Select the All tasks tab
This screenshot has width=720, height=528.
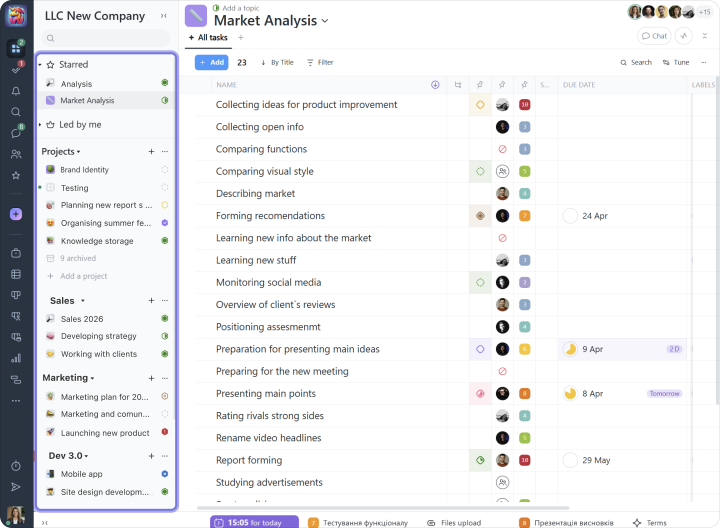click(208, 38)
